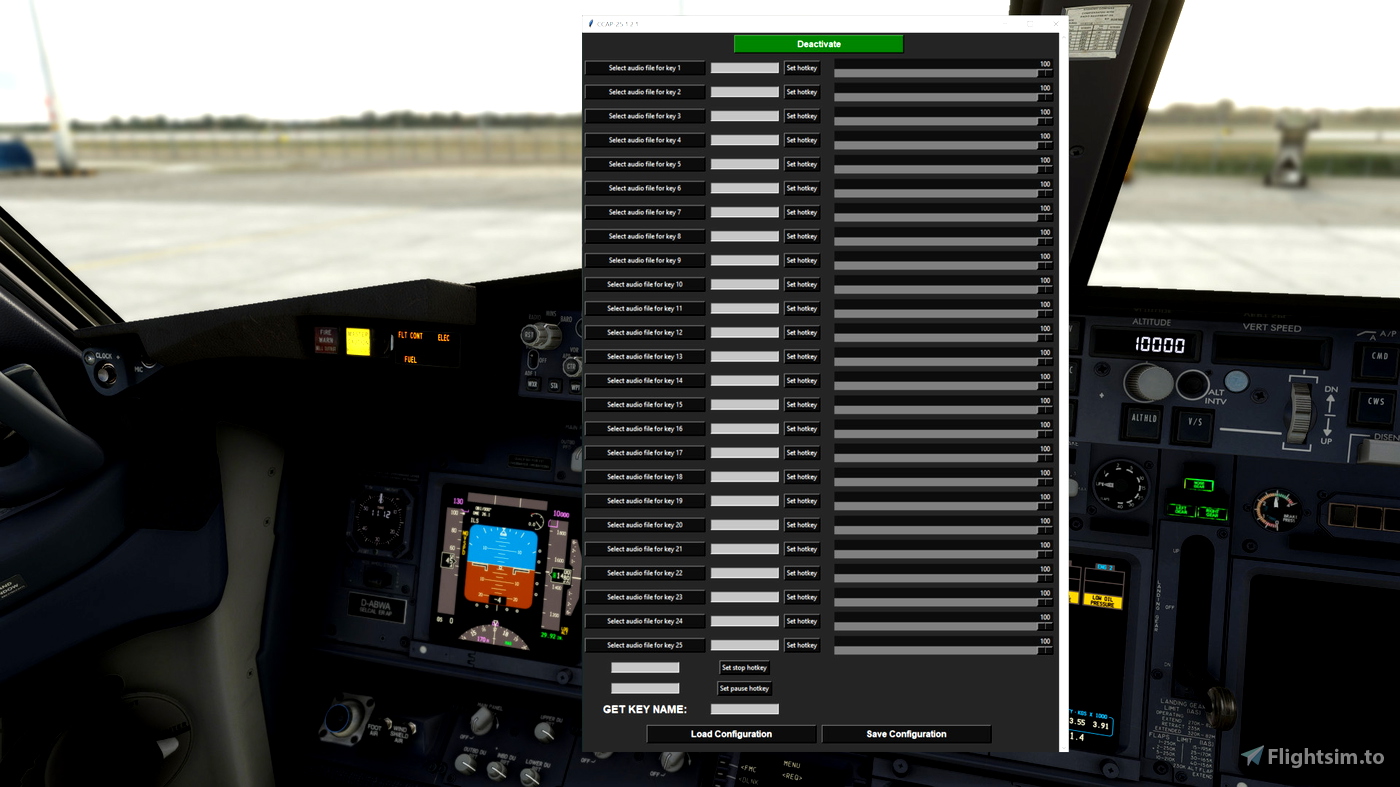Screen dimensions: 1400x787
Task: Select audio file for key 22
Action: coord(645,573)
